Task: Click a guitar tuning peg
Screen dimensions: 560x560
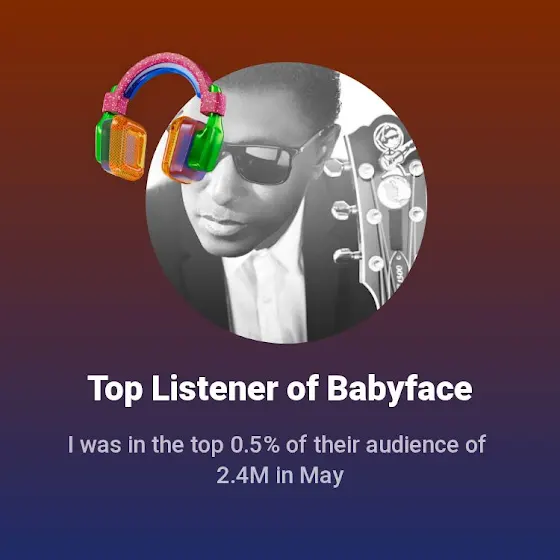Action: coord(346,209)
